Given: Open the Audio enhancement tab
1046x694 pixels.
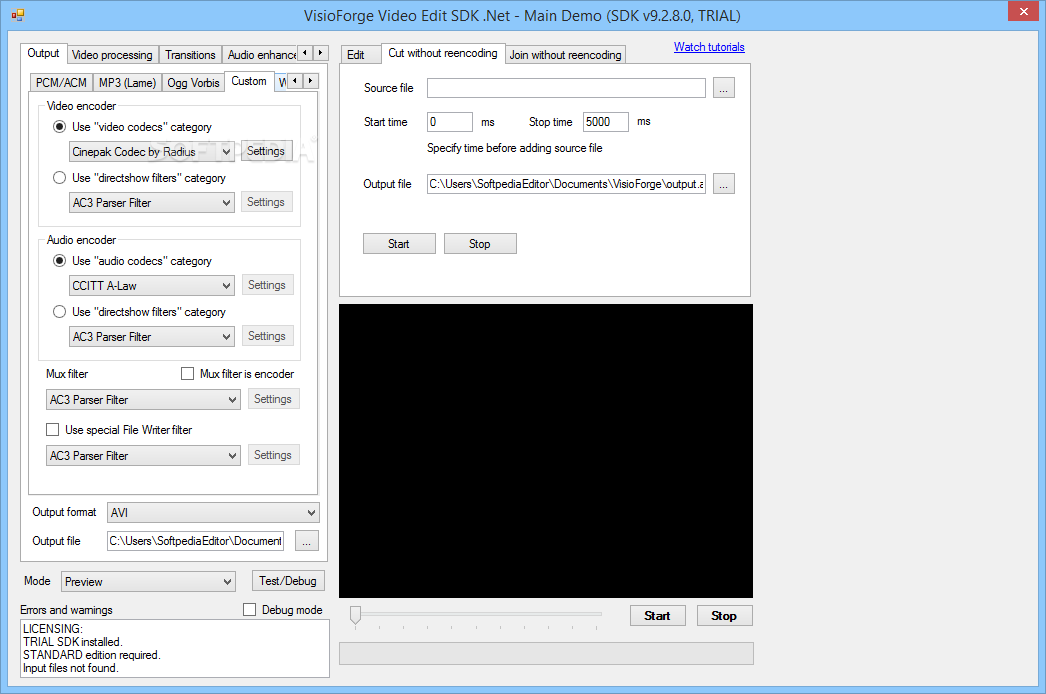Looking at the screenshot, I should pos(260,55).
